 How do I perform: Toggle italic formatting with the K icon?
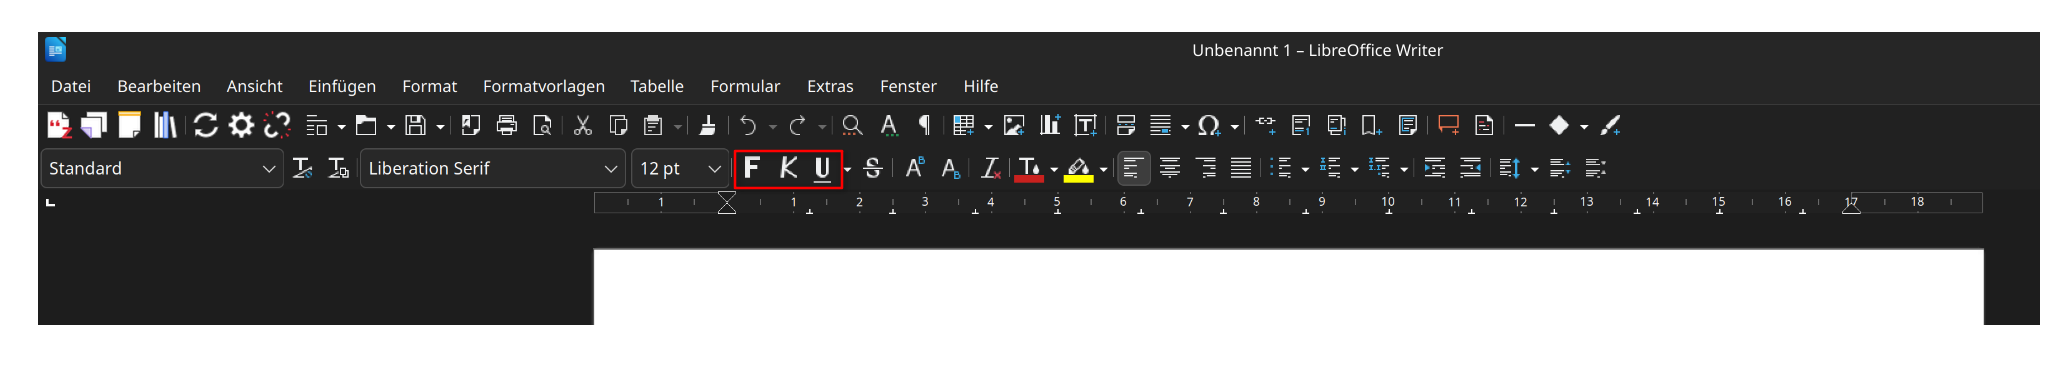788,168
